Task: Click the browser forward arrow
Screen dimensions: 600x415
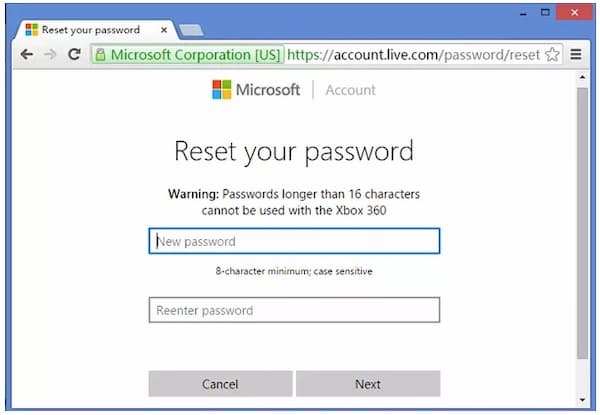Action: click(50, 55)
